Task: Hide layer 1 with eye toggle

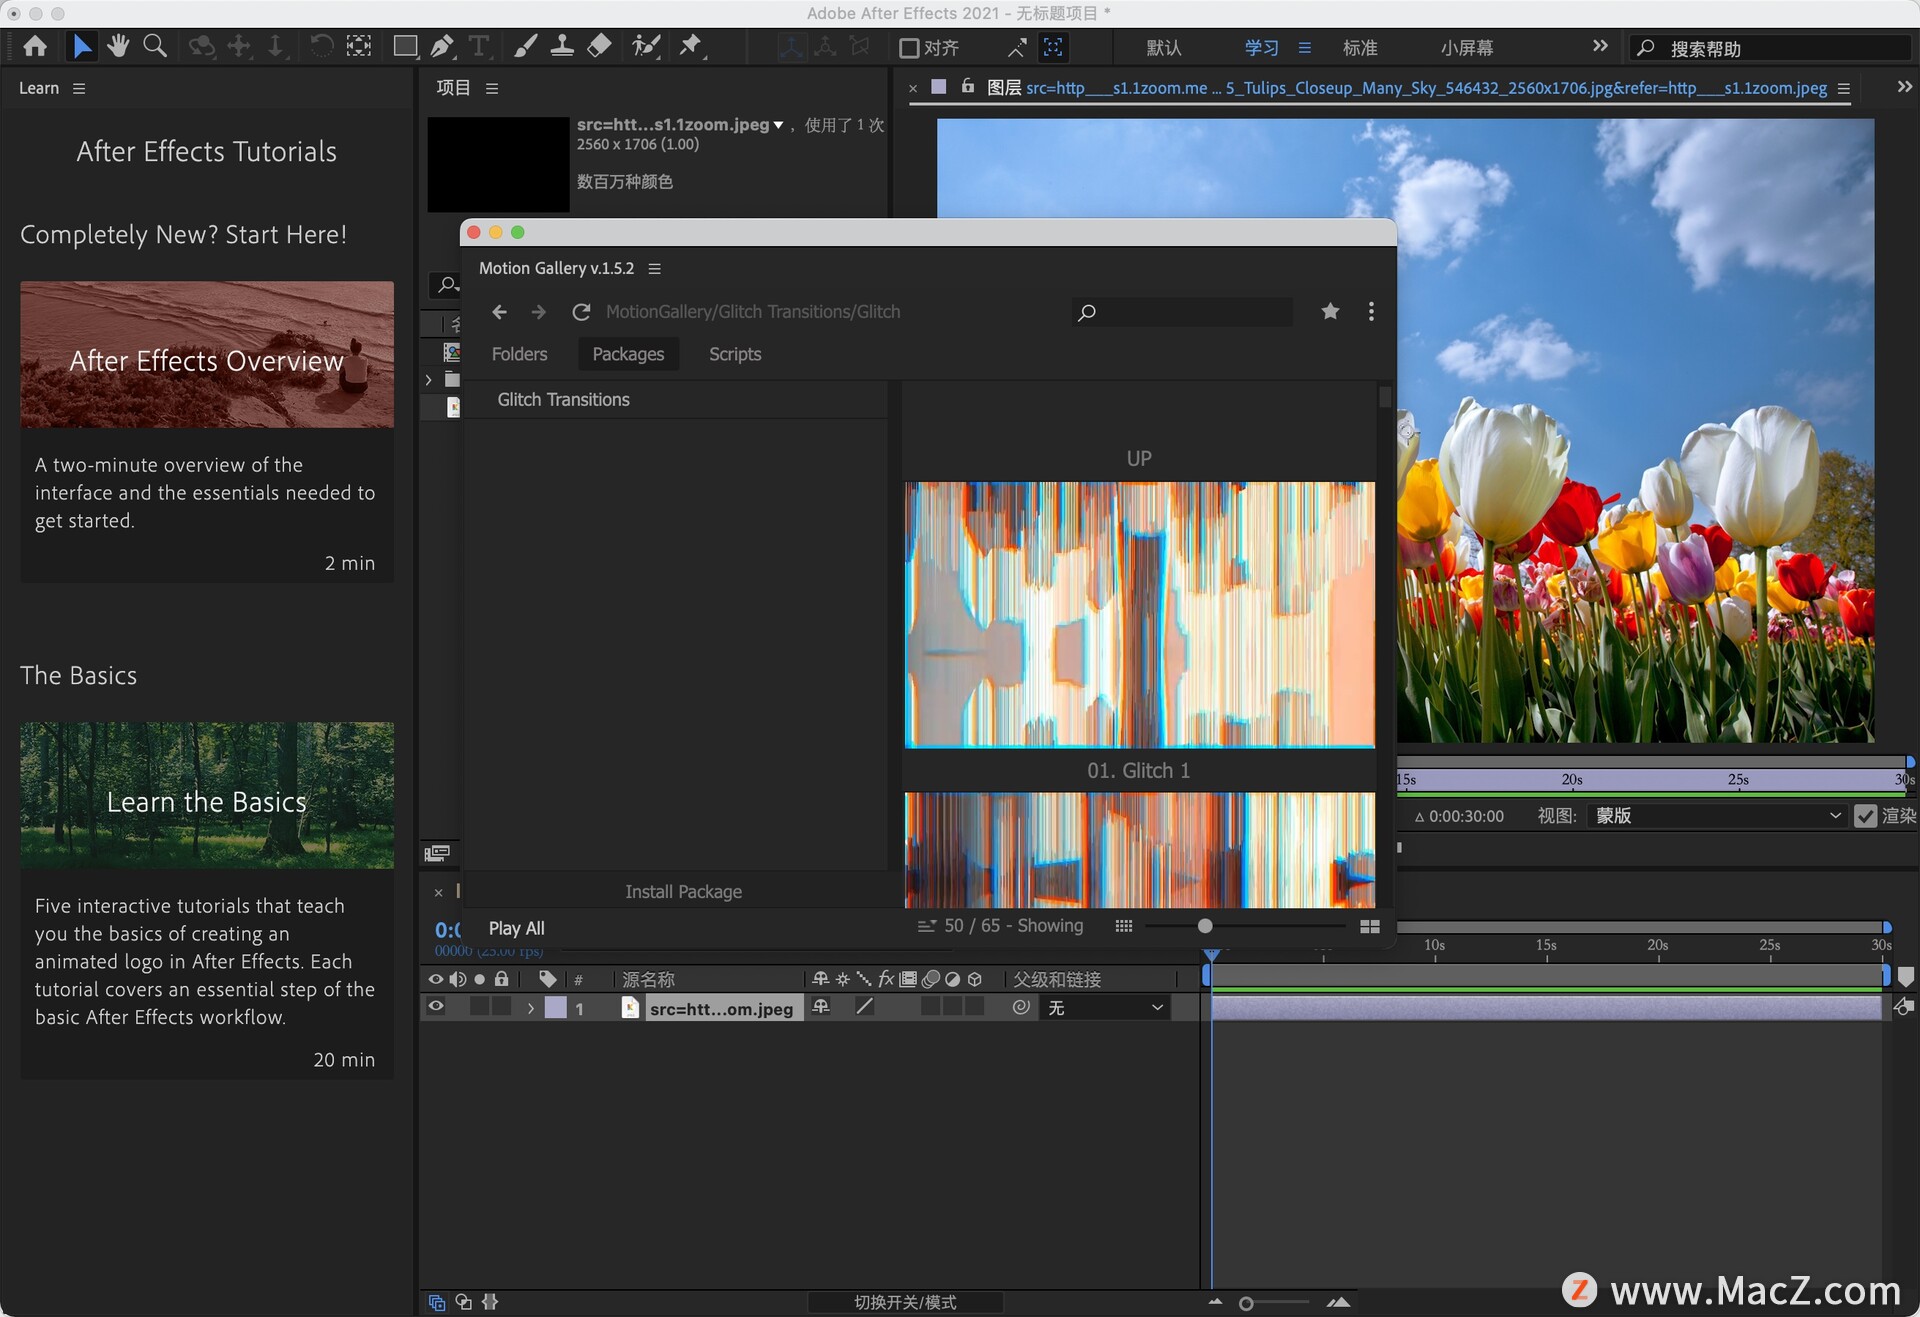Action: point(436,1007)
